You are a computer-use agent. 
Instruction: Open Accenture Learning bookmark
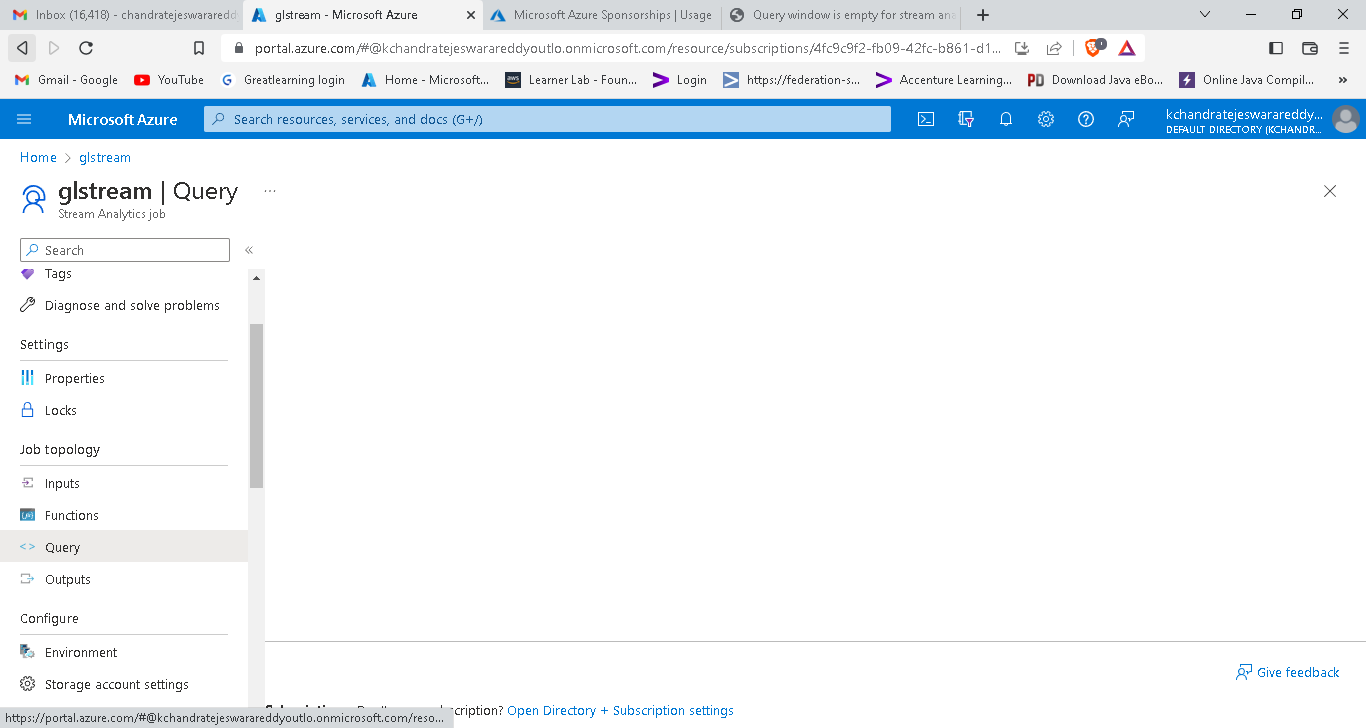[944, 80]
